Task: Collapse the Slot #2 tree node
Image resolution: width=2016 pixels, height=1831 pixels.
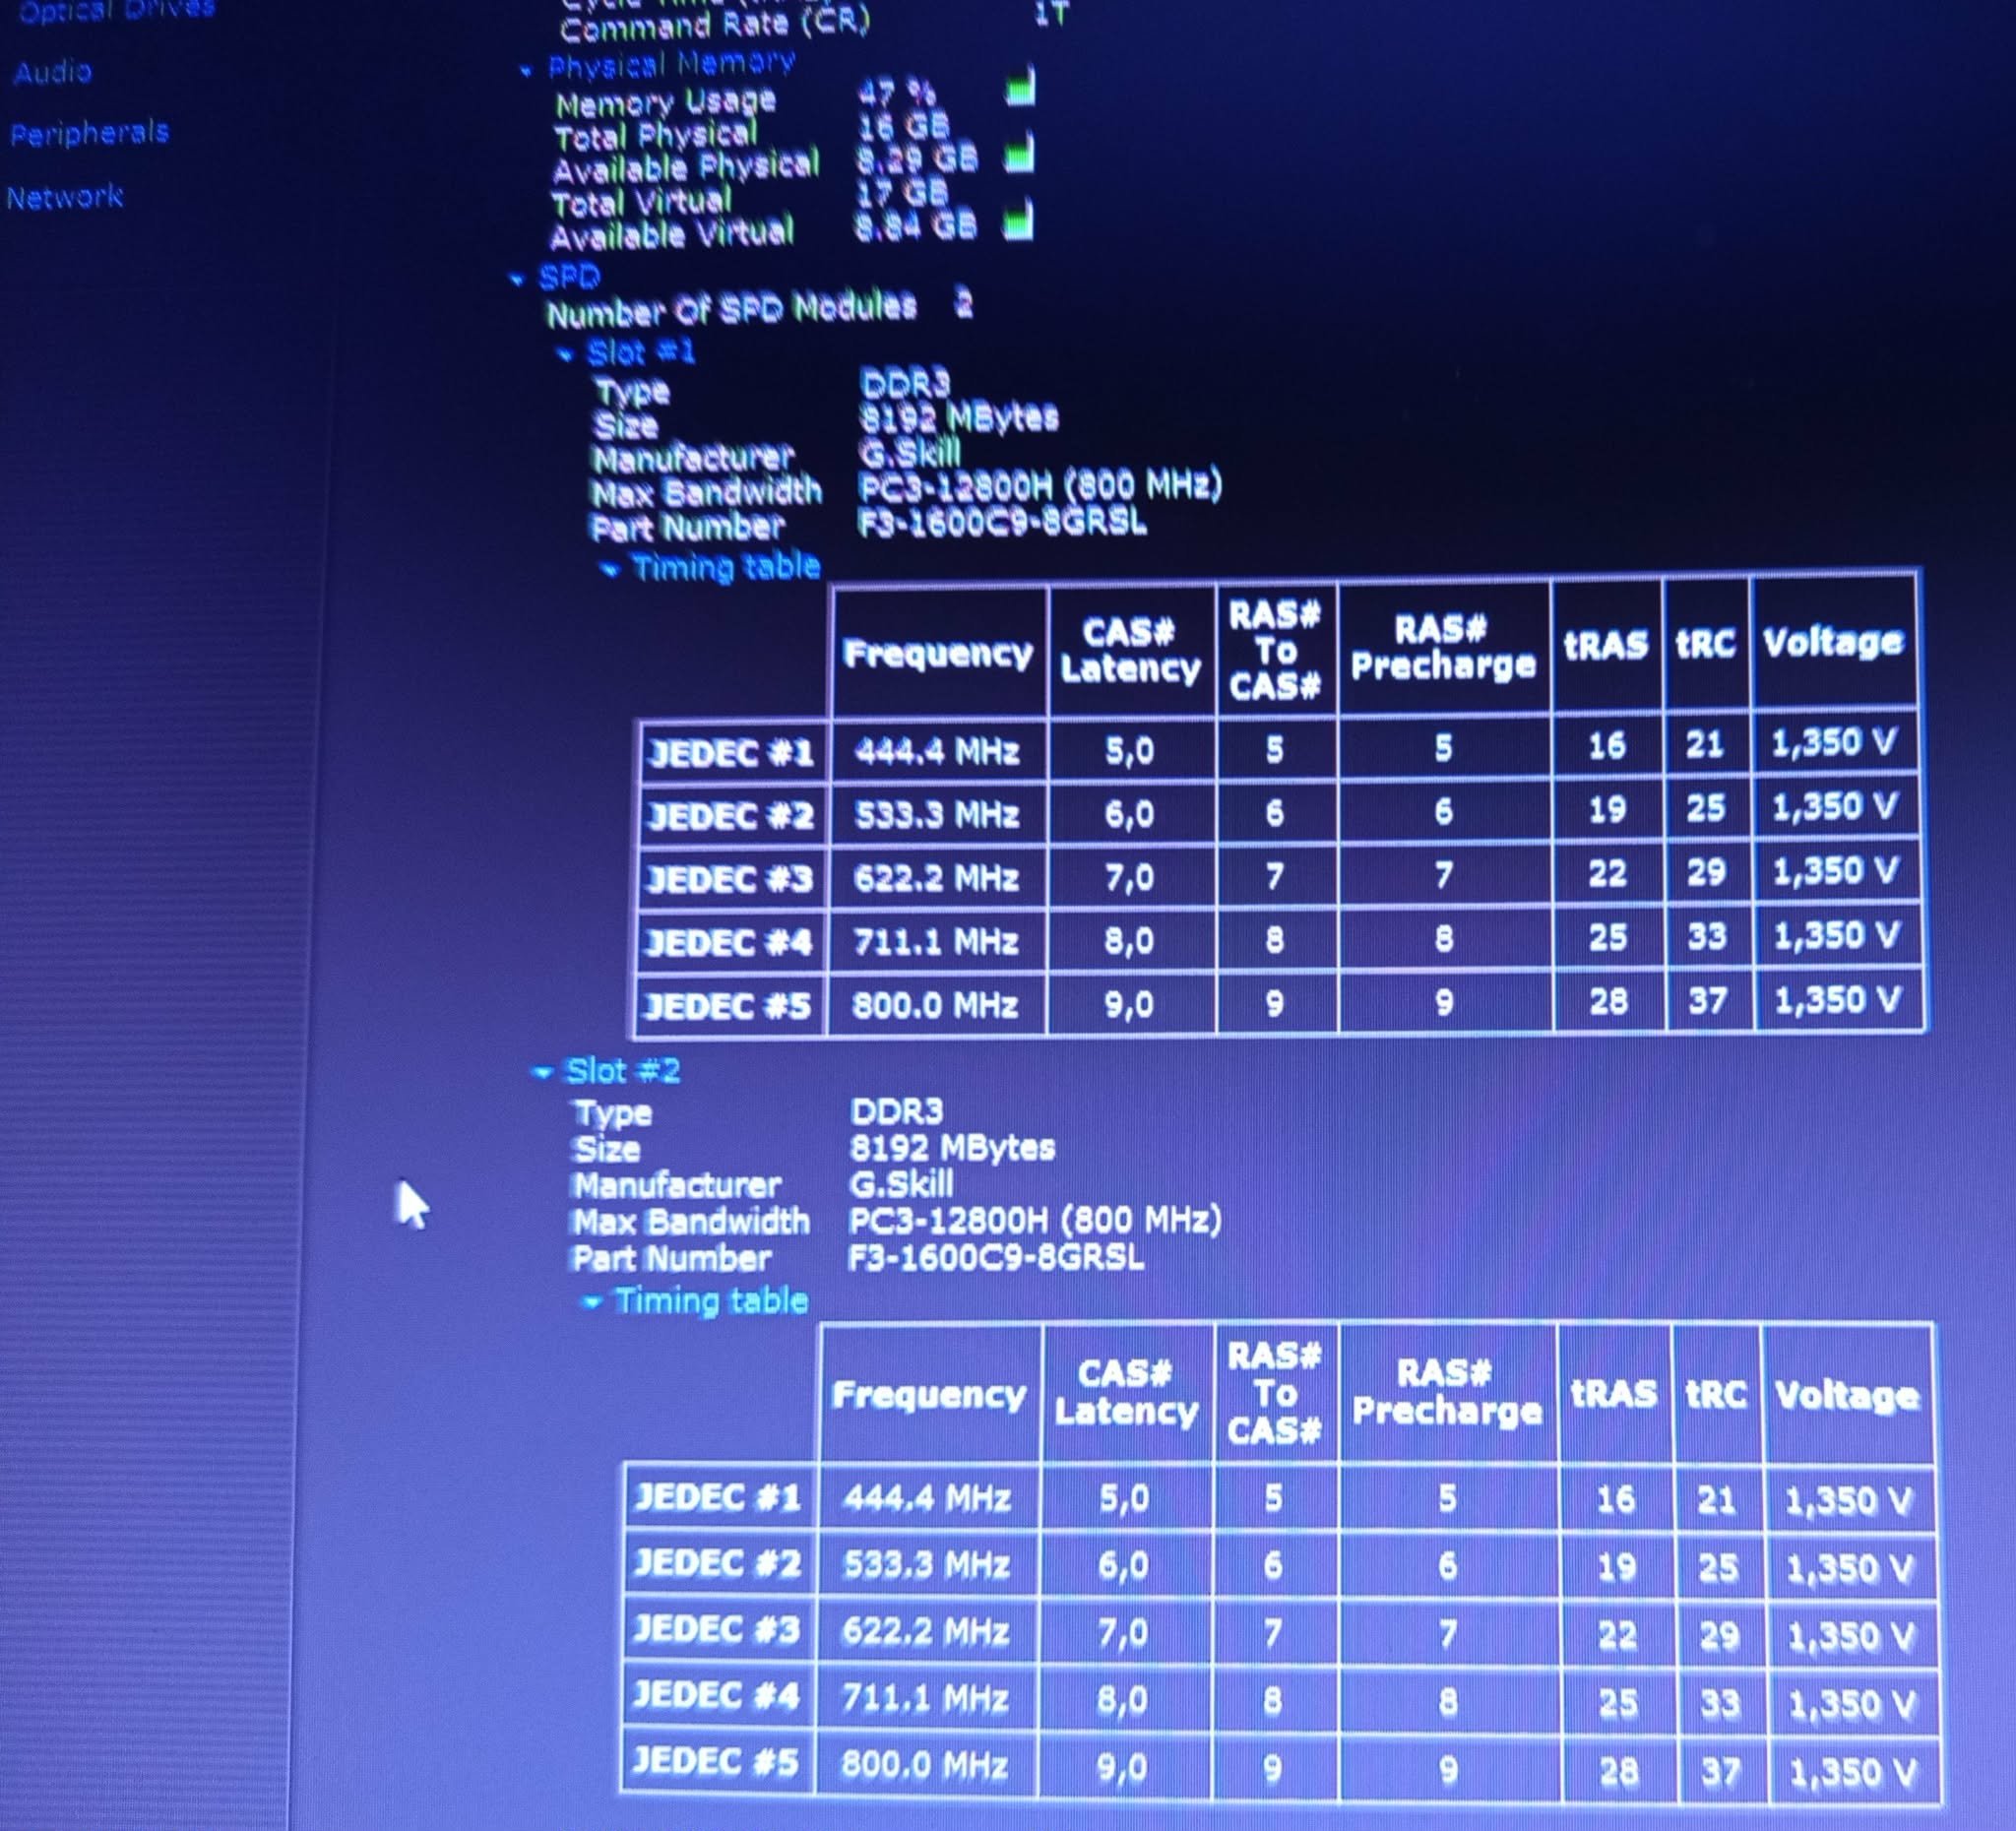Action: point(542,1073)
